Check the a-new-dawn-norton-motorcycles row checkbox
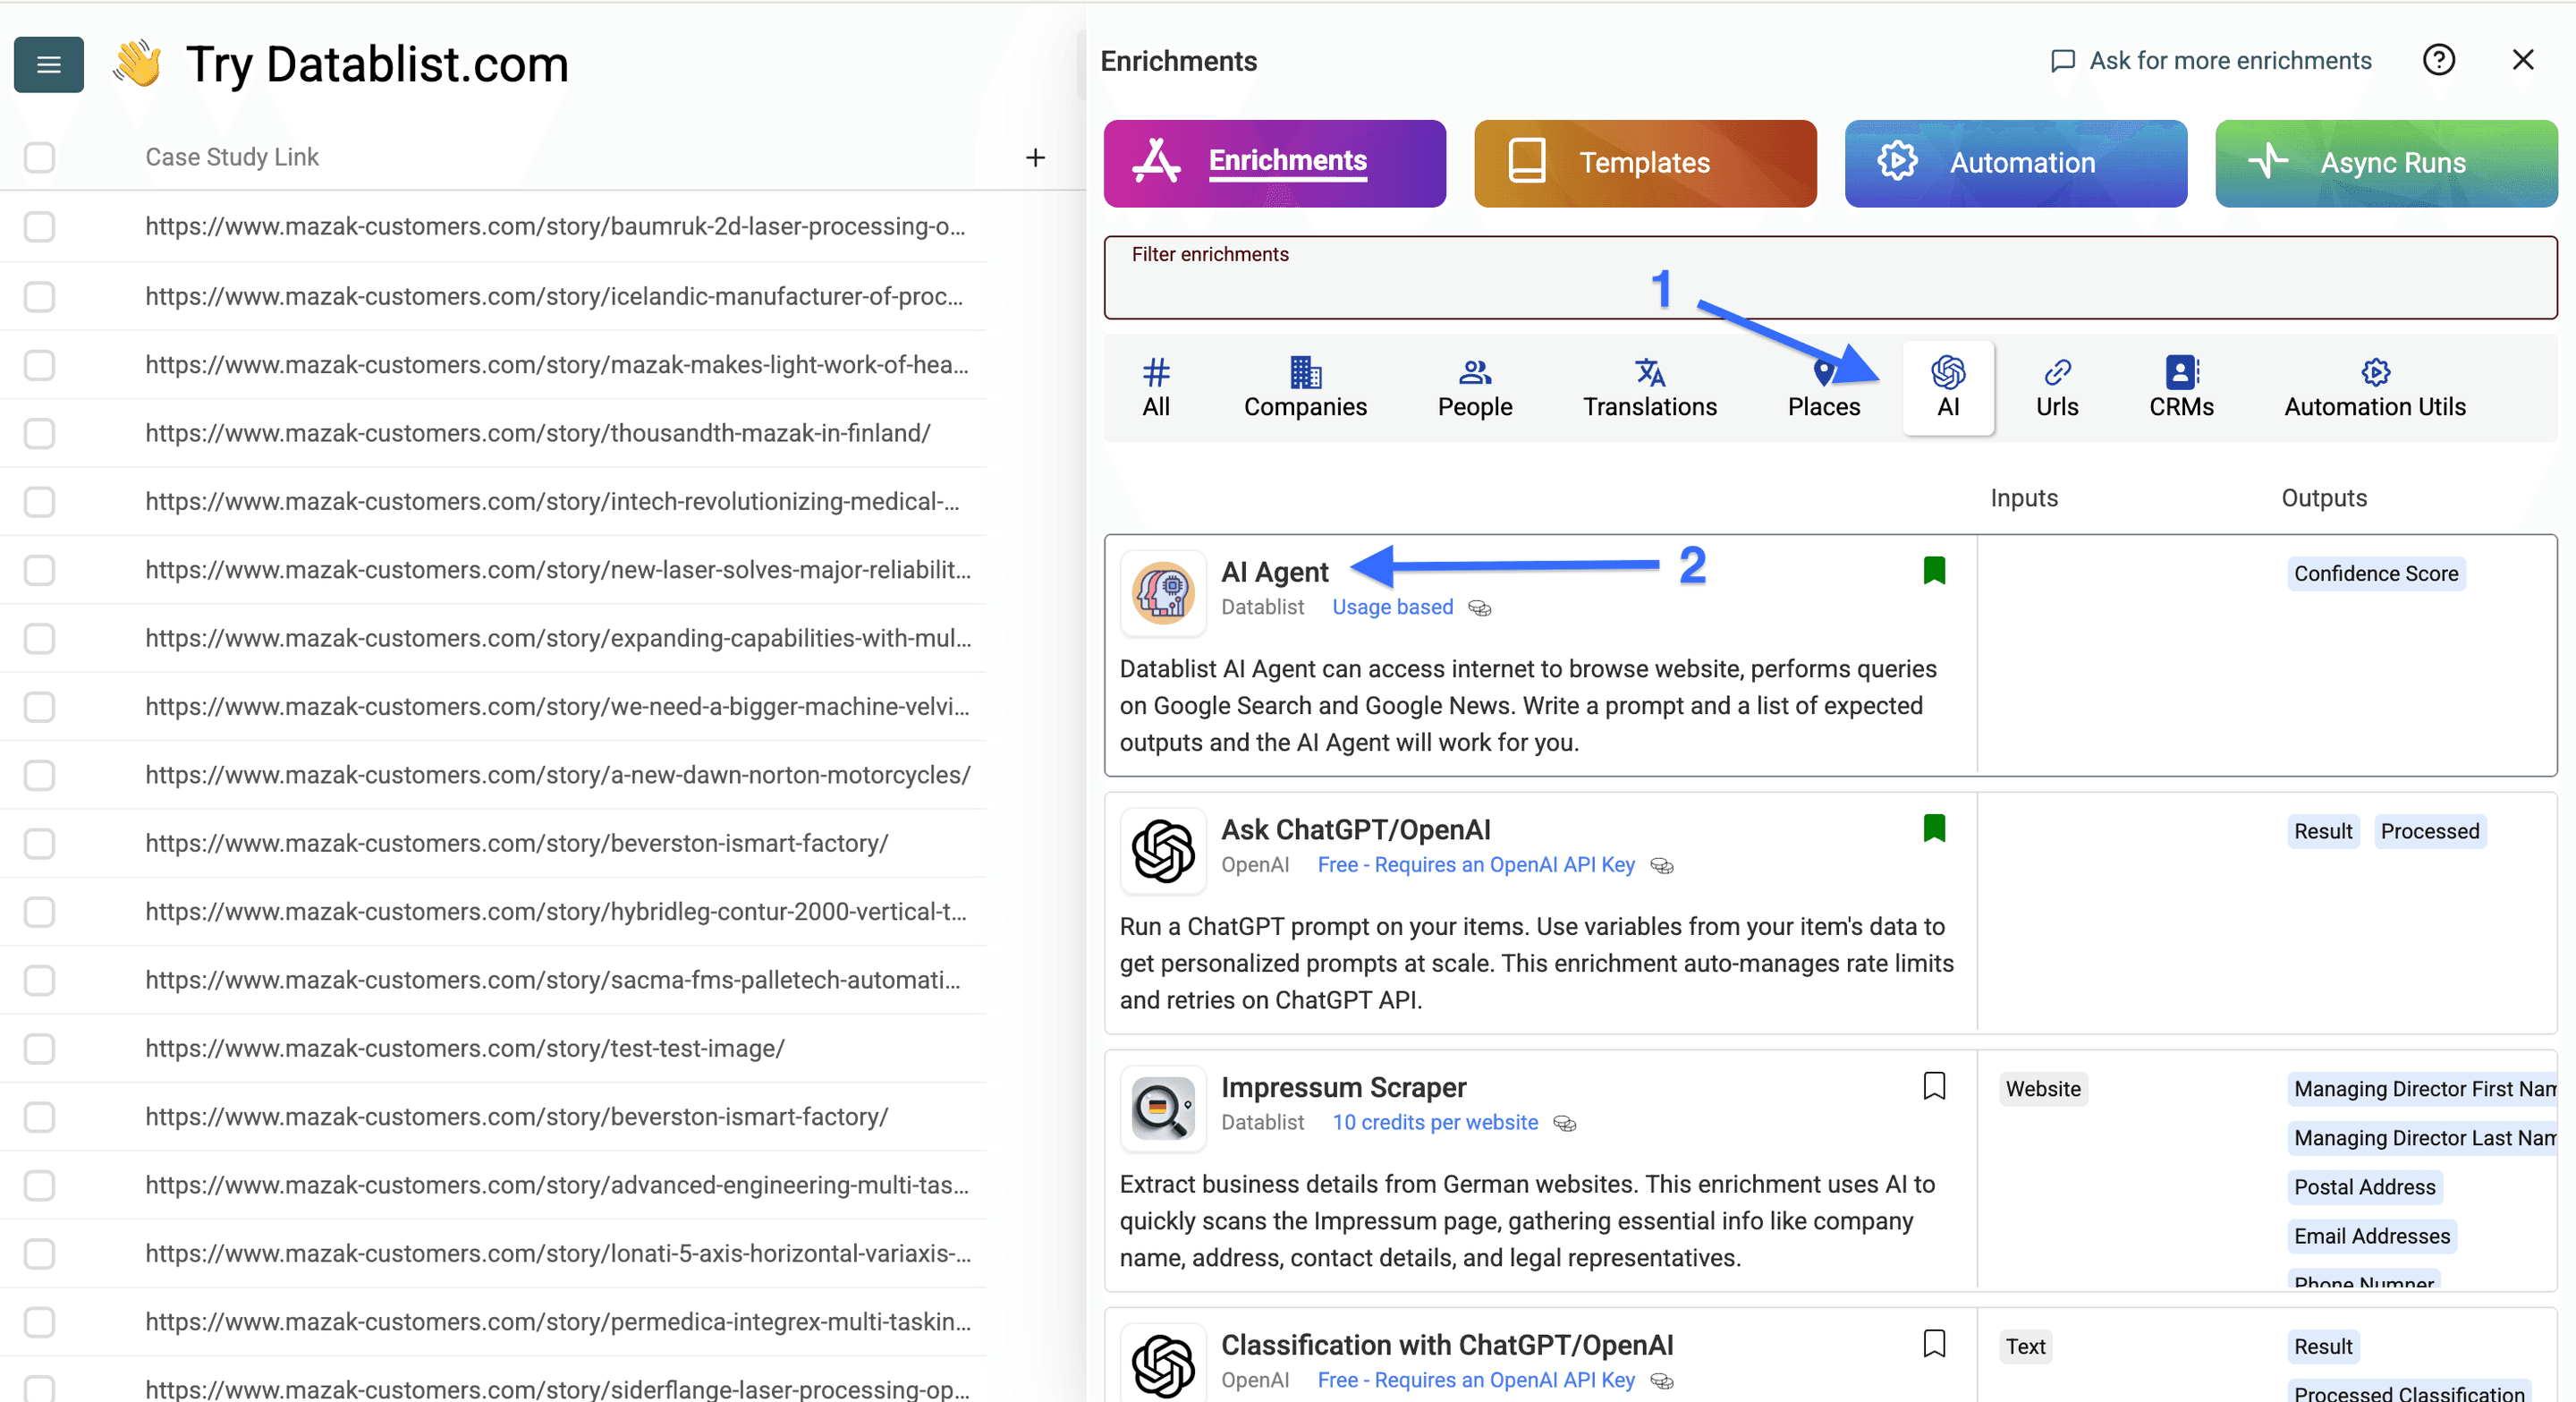Viewport: 2576px width, 1402px height. tap(39, 776)
